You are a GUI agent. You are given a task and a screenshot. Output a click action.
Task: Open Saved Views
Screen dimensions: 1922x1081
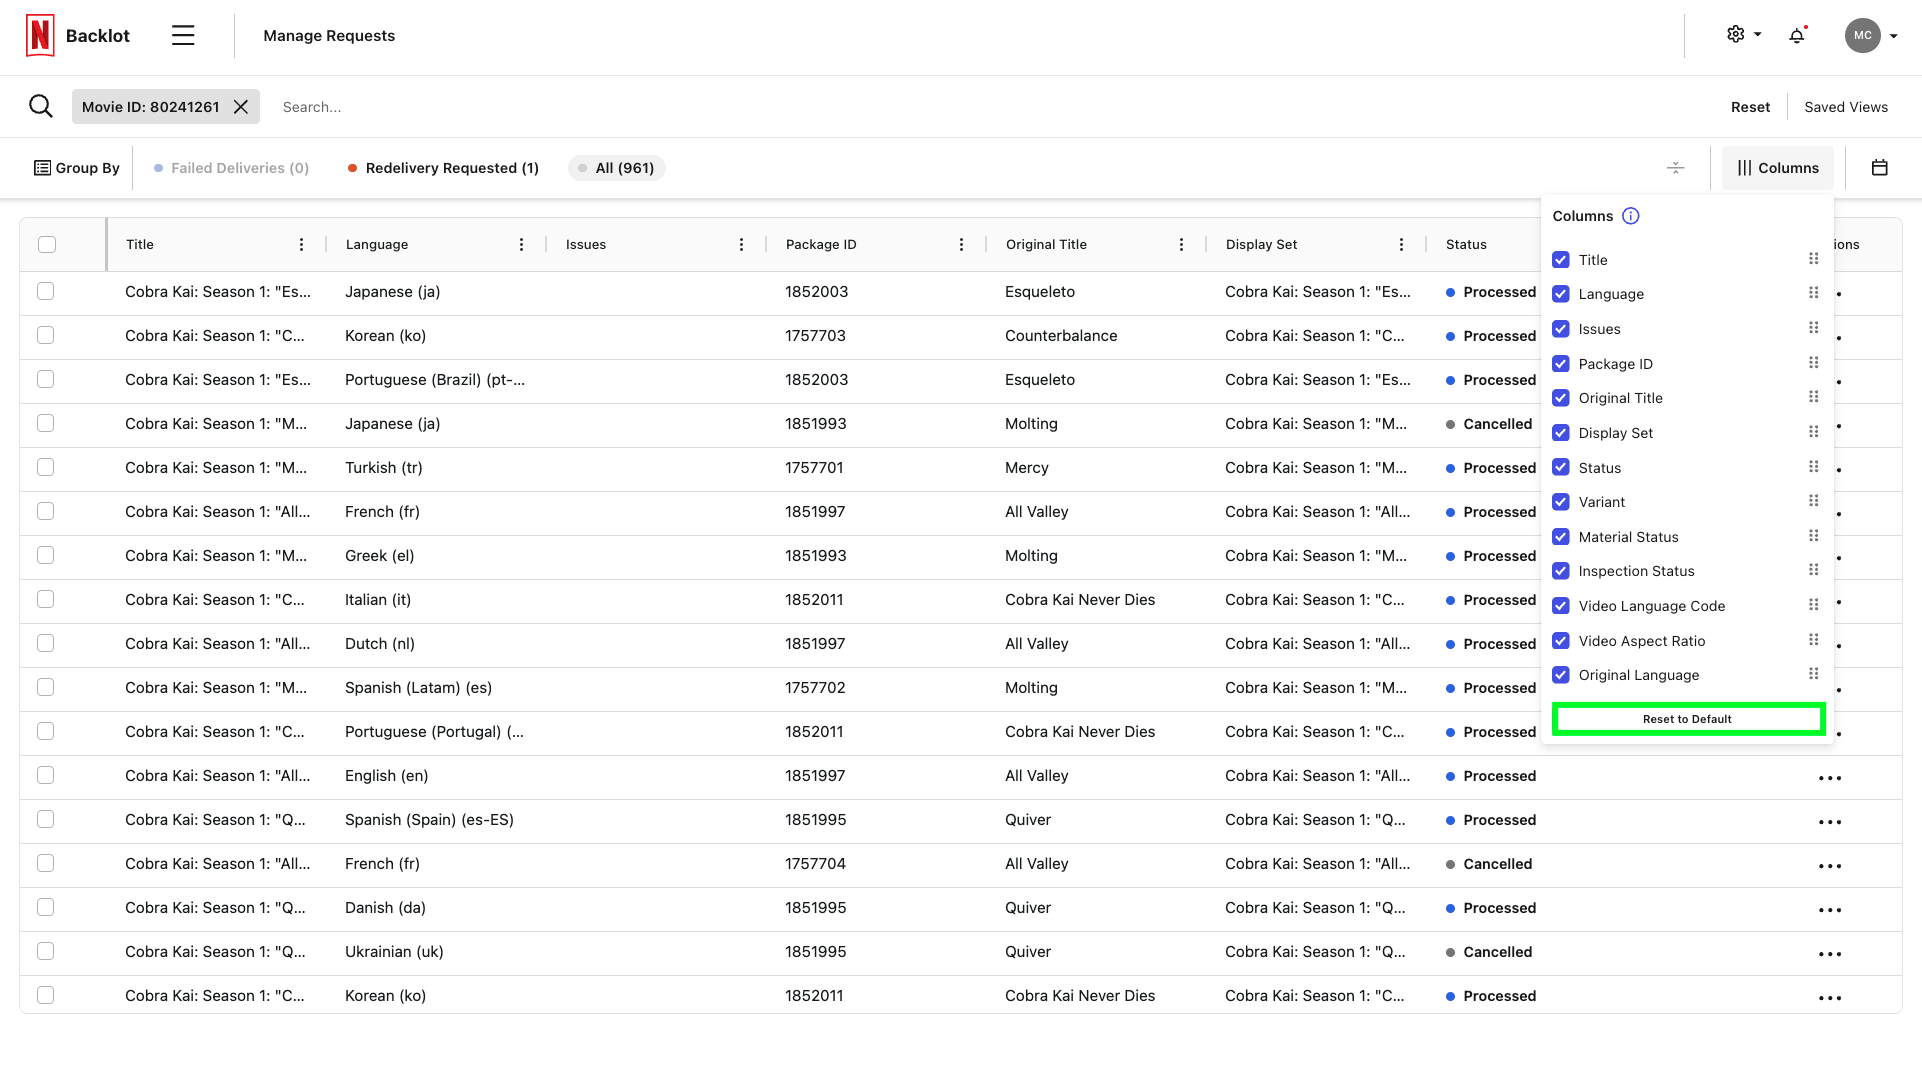[x=1845, y=106]
